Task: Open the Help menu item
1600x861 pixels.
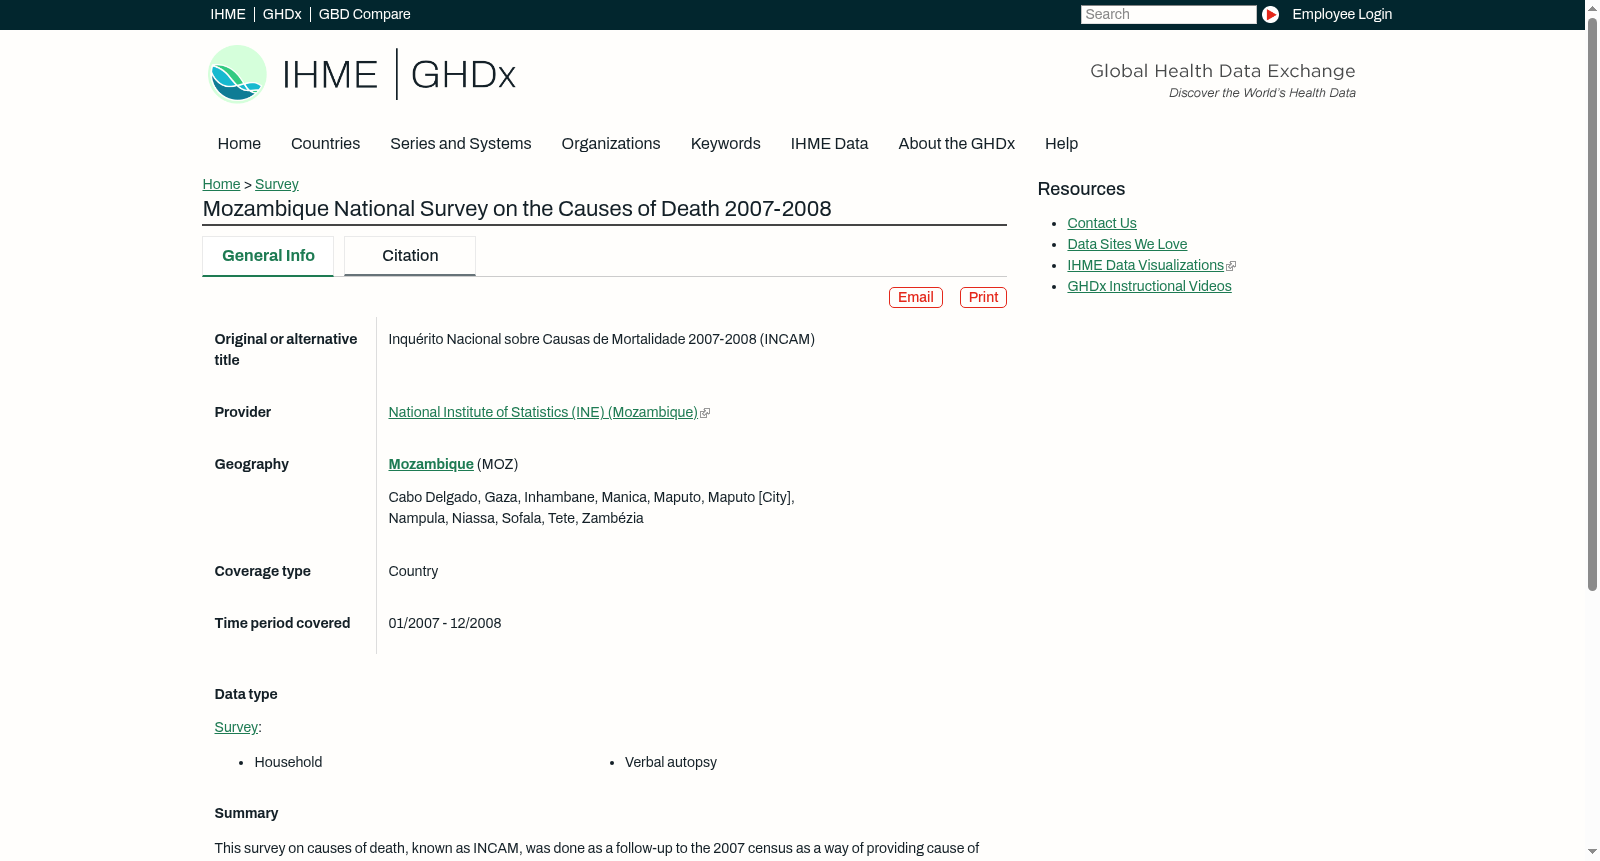Action: (1061, 144)
